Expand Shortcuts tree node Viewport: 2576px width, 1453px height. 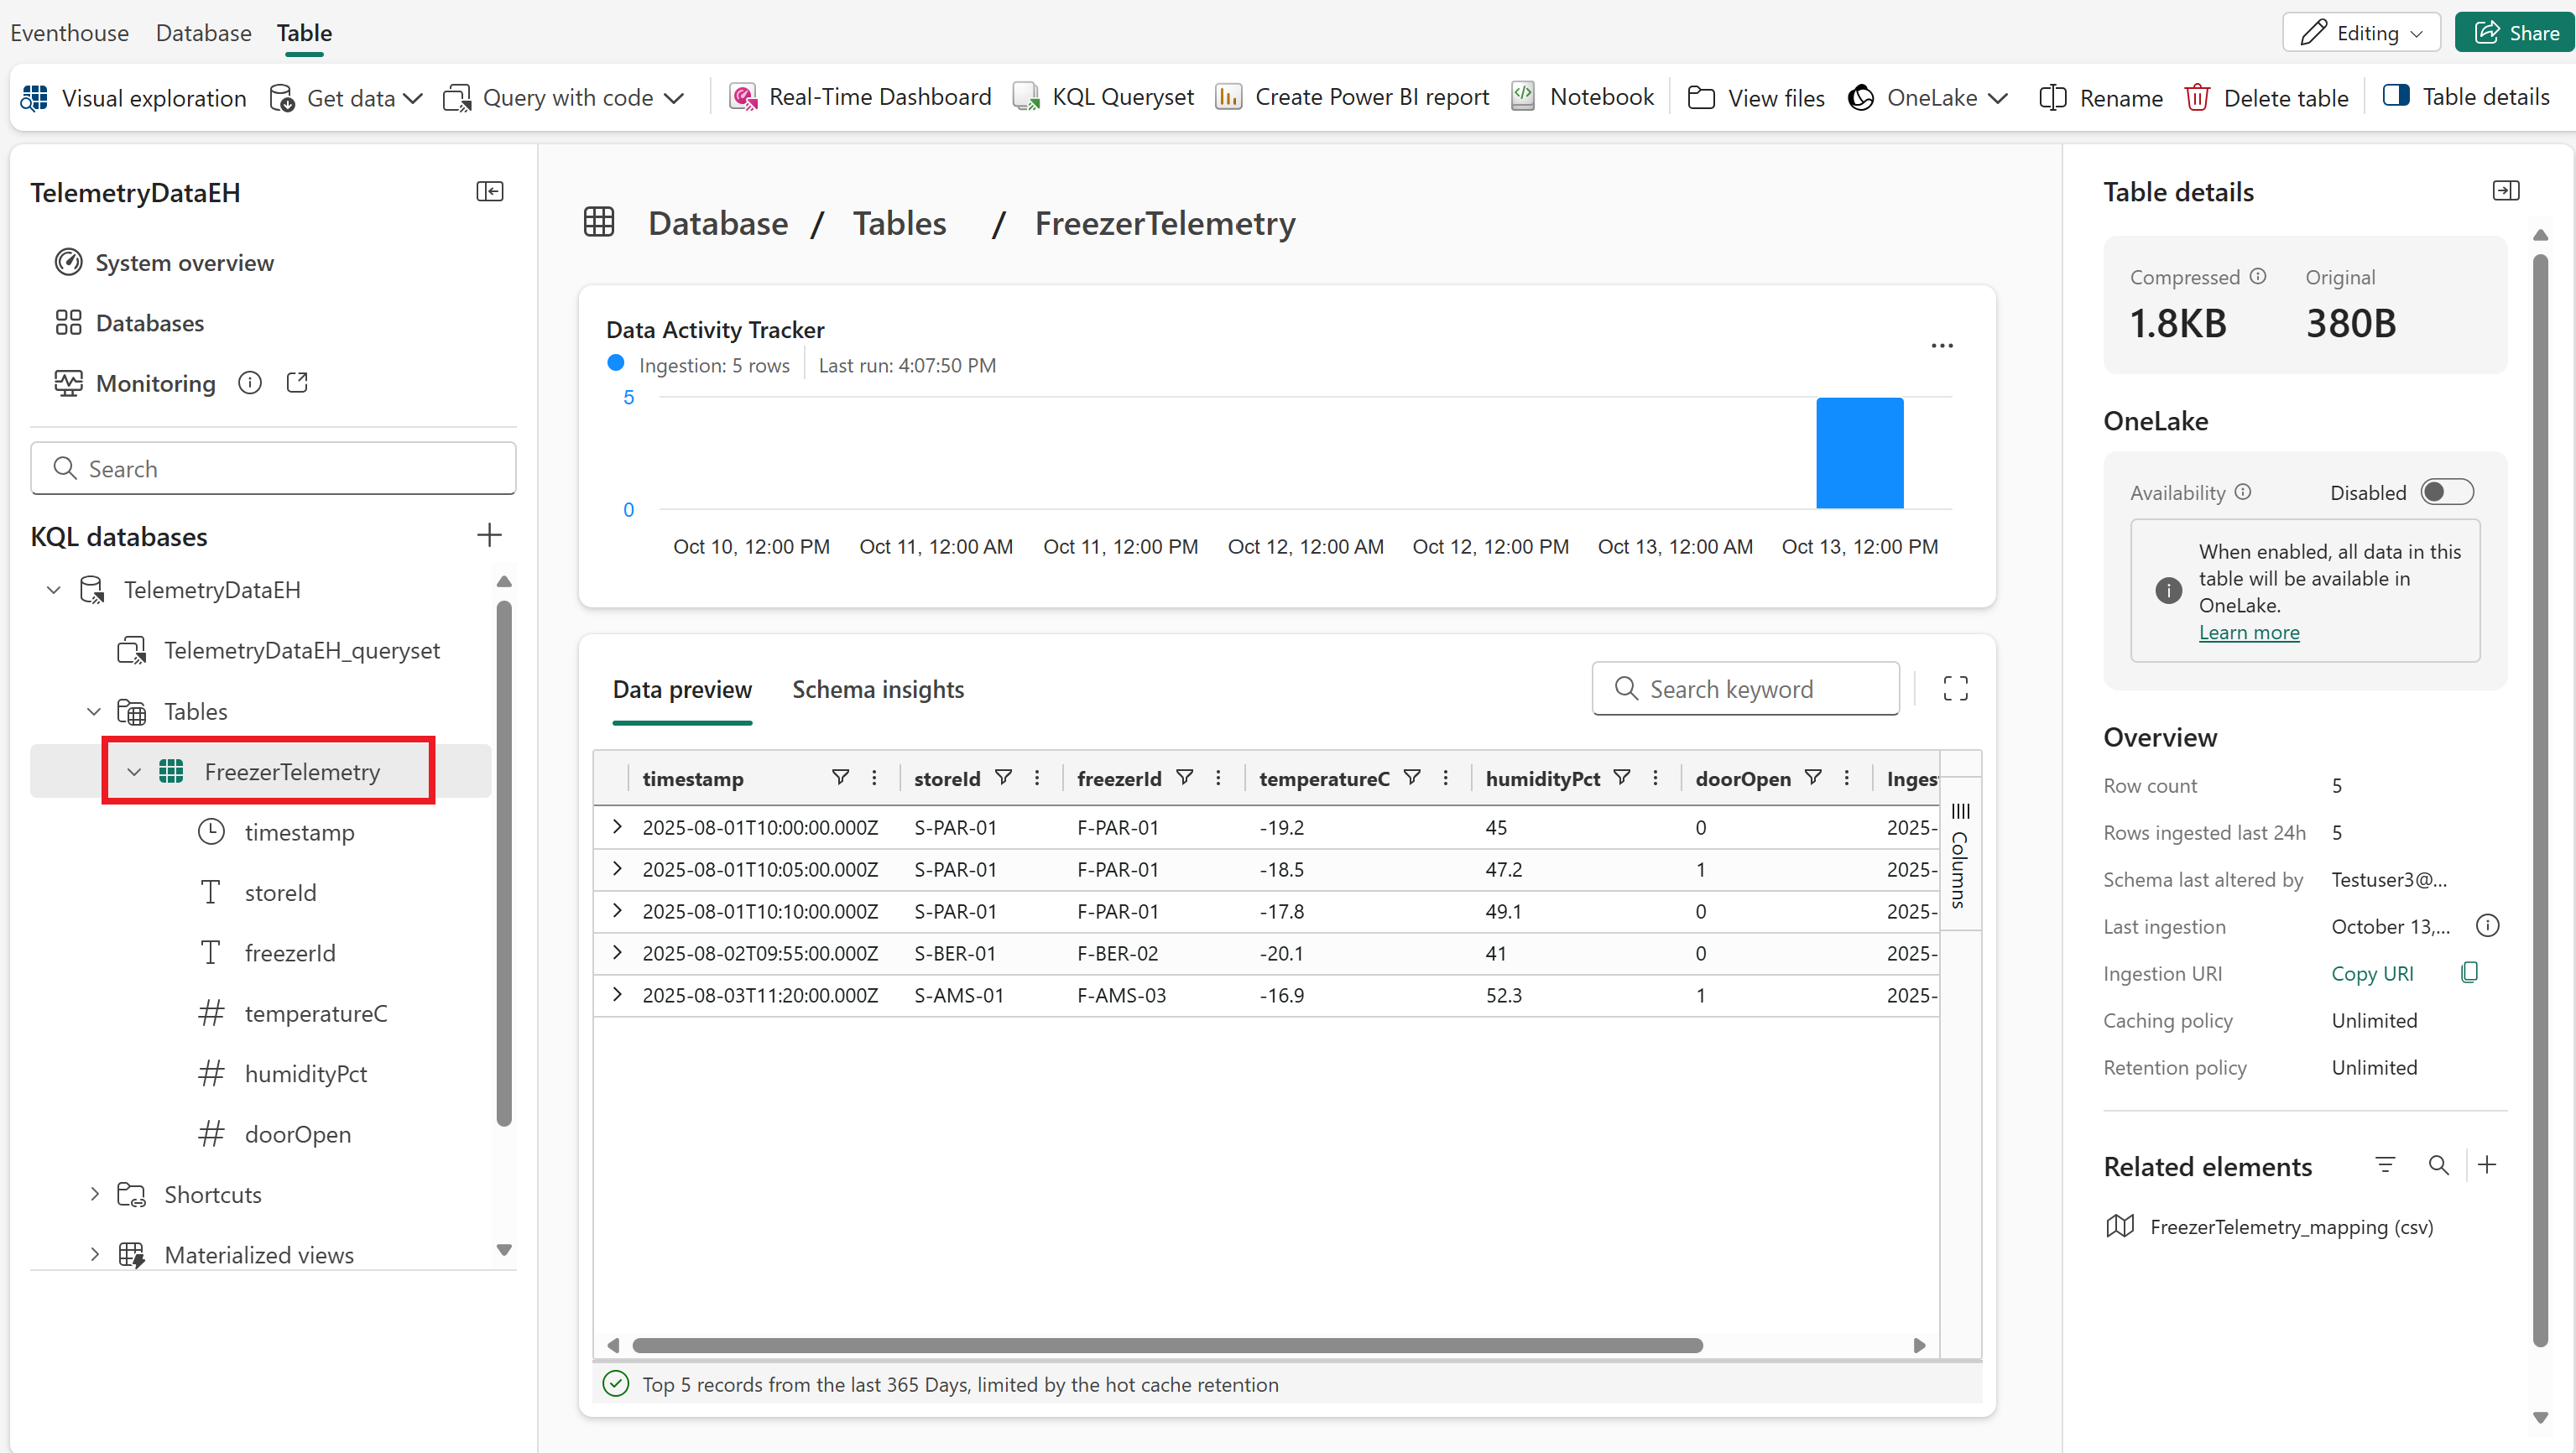[x=94, y=1194]
